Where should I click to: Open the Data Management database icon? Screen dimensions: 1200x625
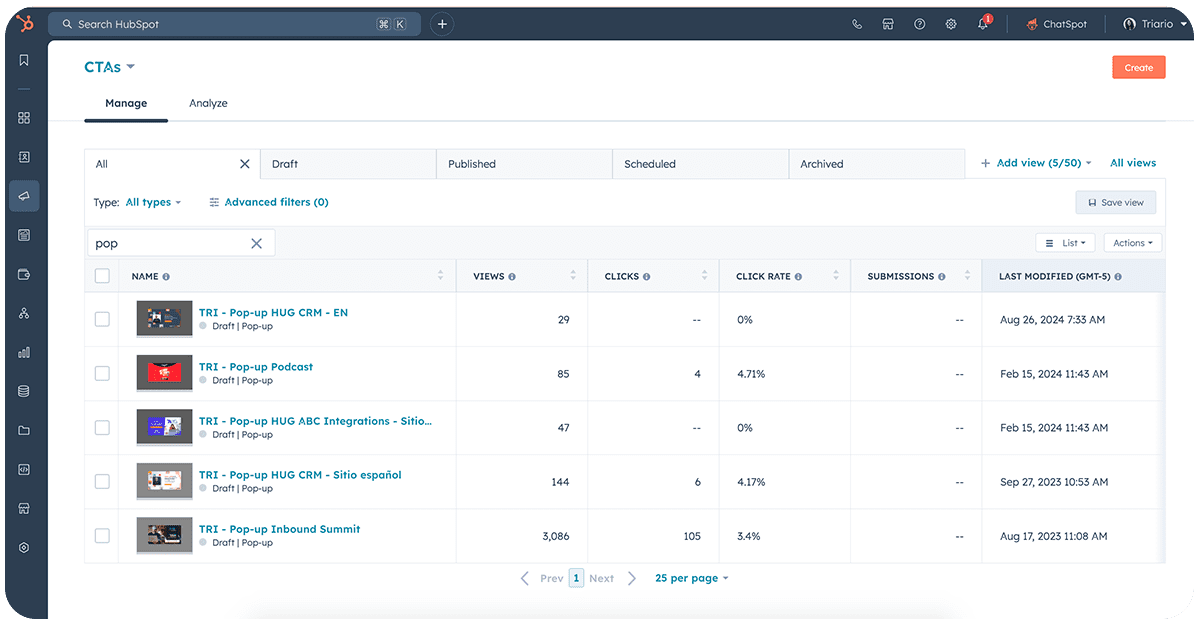click(24, 391)
